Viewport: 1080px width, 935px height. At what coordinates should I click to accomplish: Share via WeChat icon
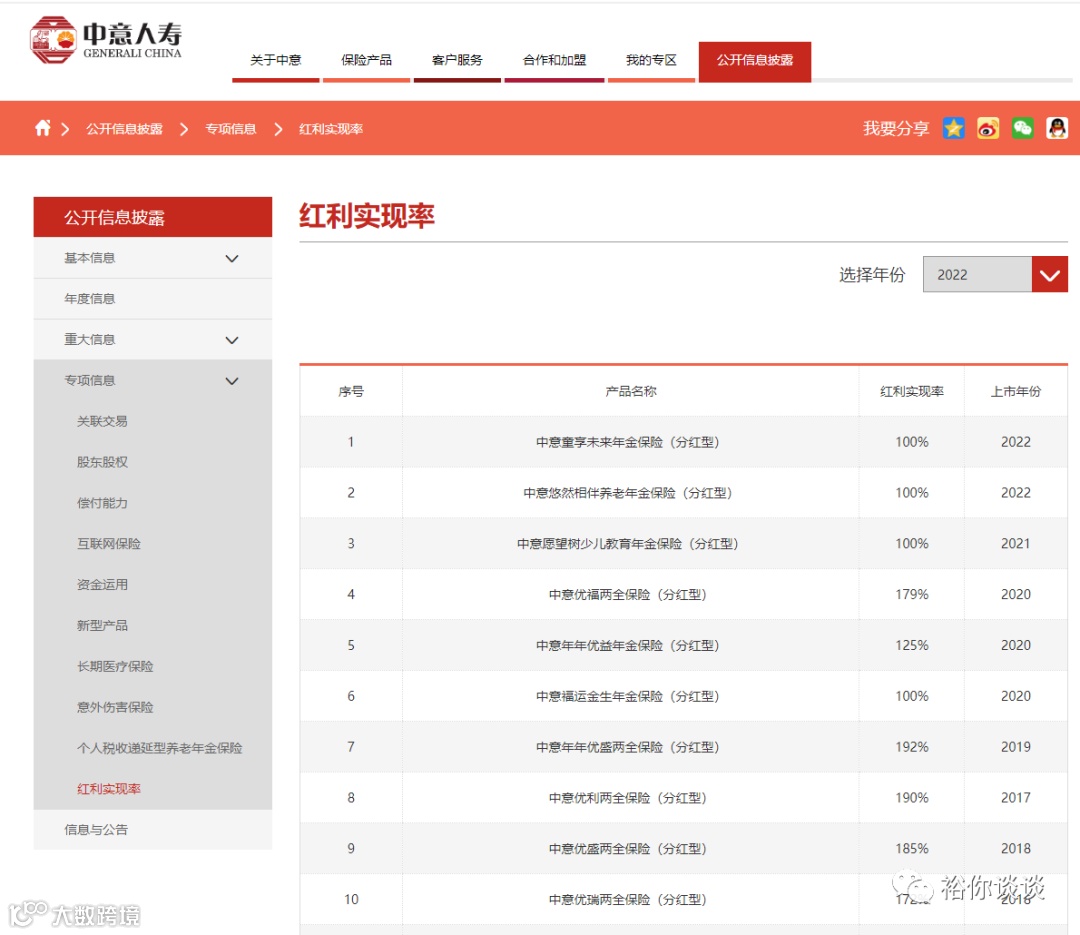pos(1022,128)
